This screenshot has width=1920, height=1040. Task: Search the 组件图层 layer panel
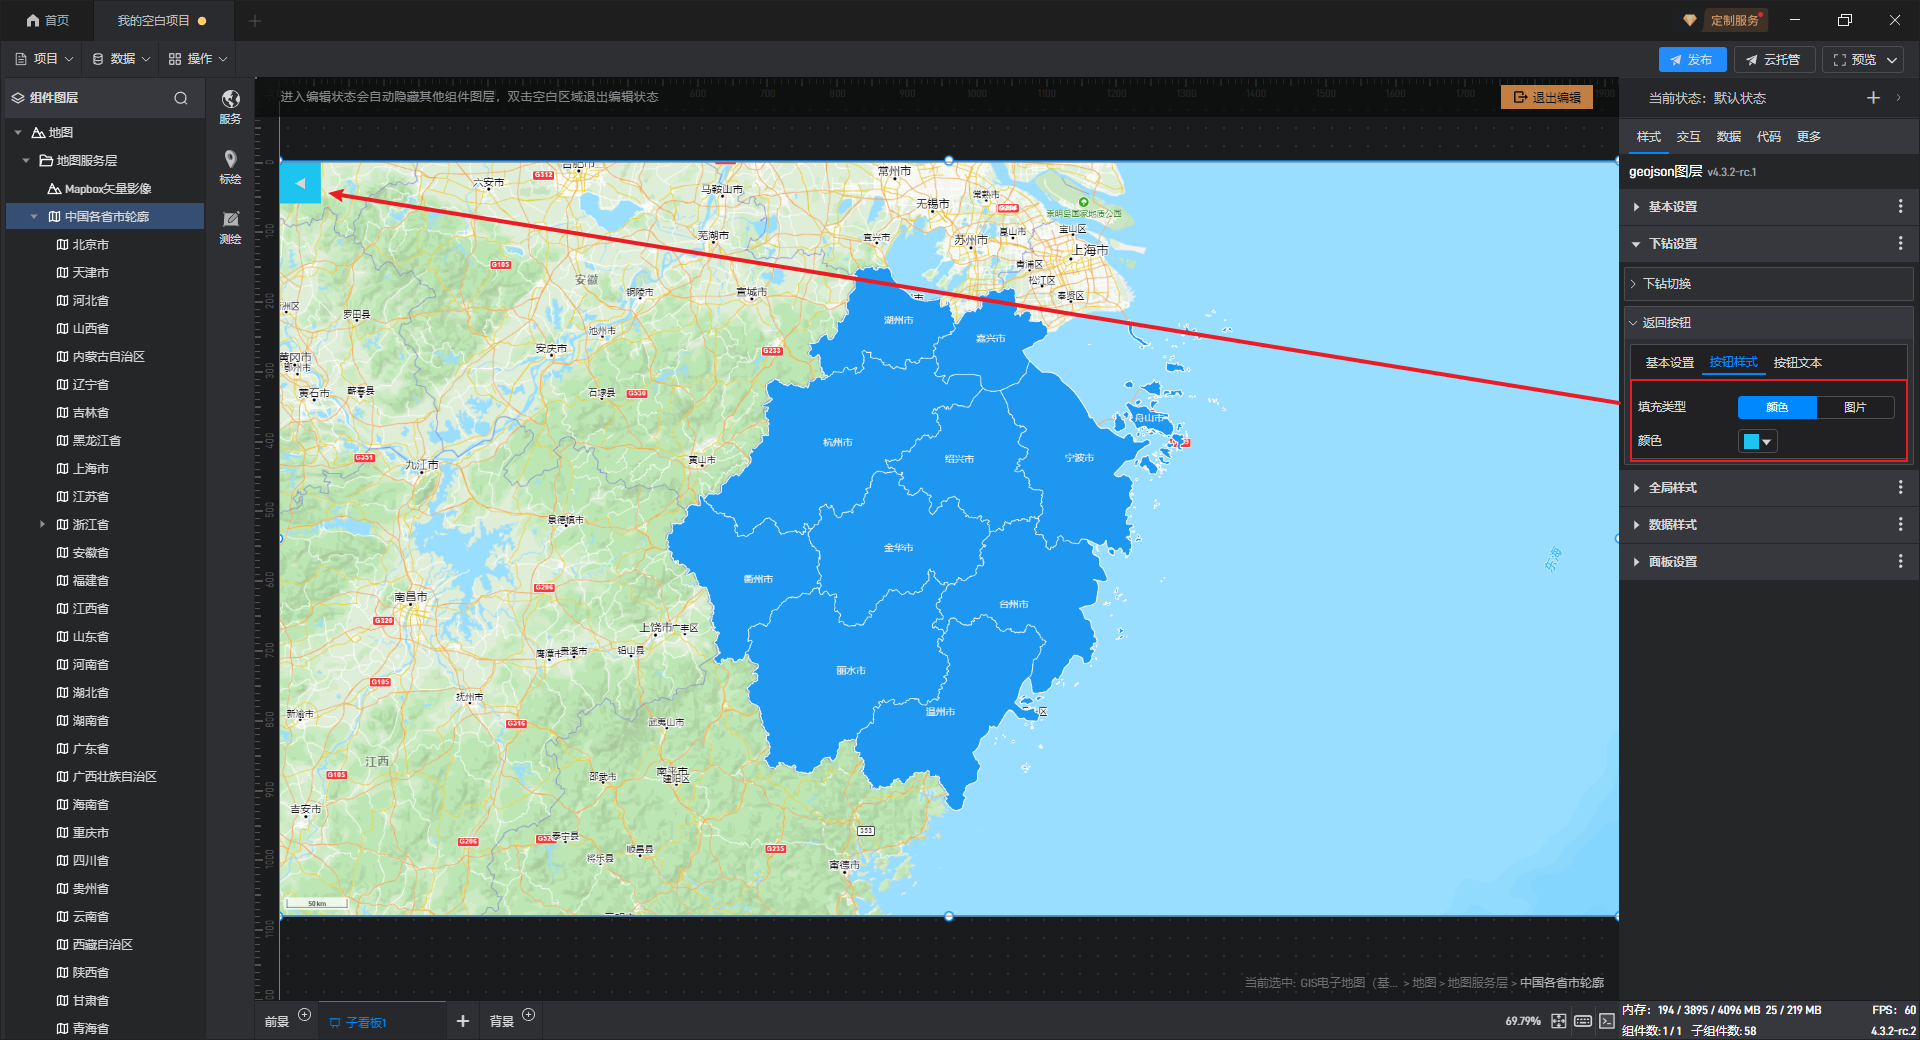click(x=181, y=98)
